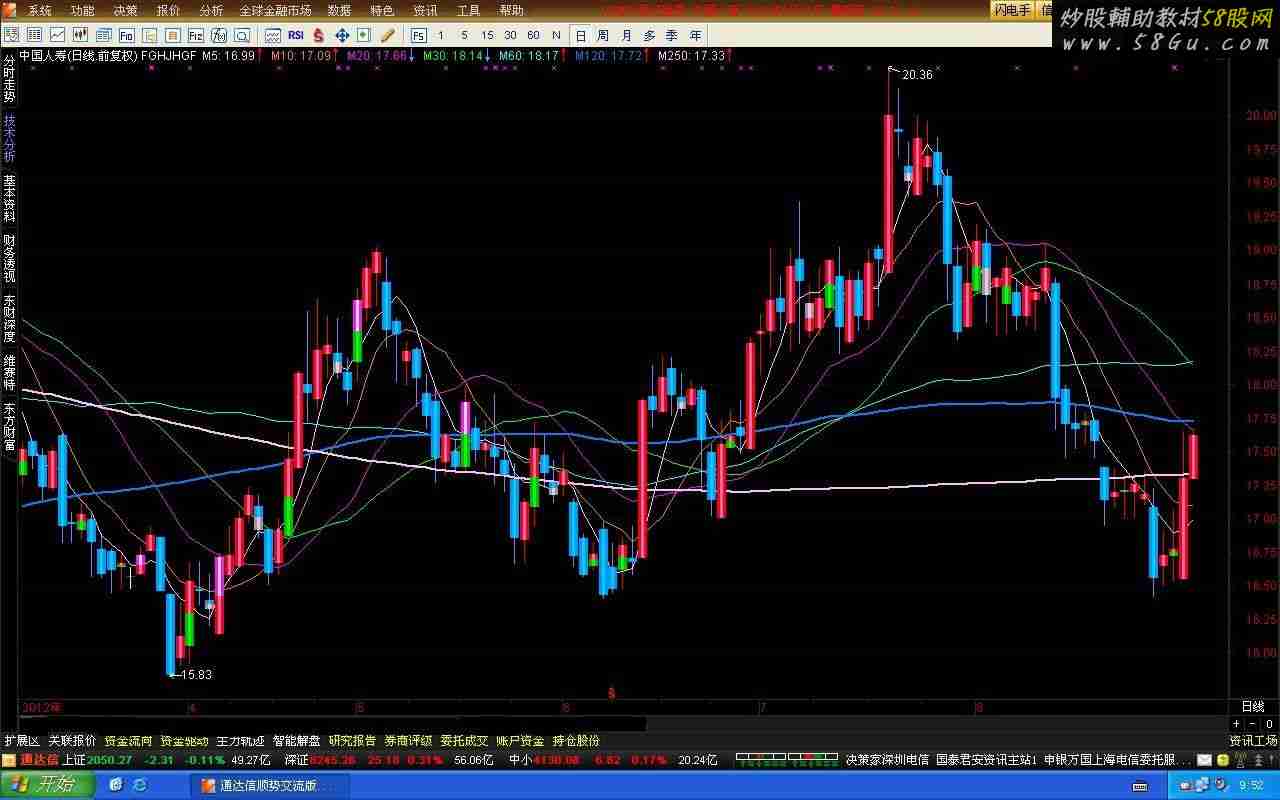Click the Fi2 toolbar icon

click(196, 35)
